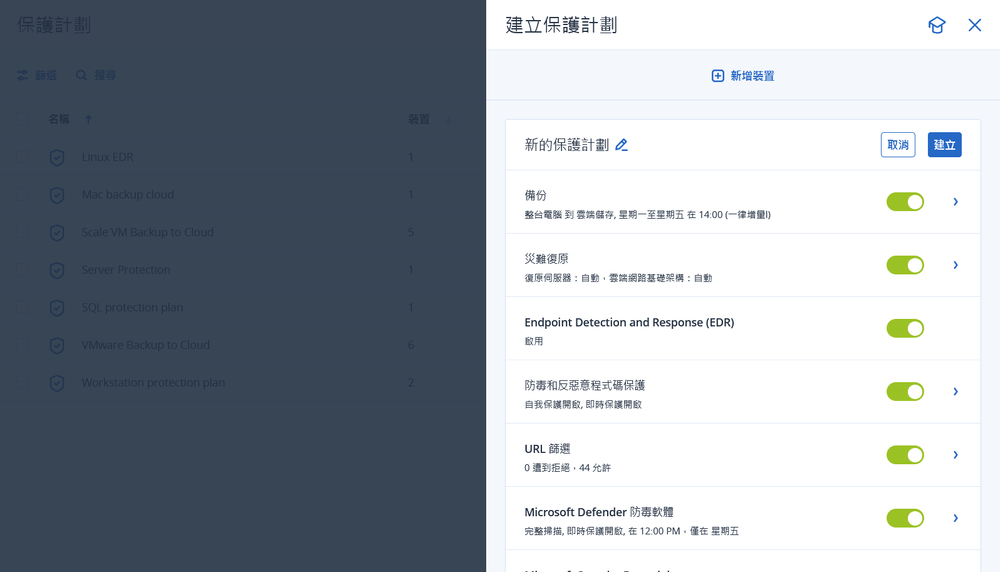Open Microsoft Defender 防毒軟體 details chevron

[x=955, y=518]
